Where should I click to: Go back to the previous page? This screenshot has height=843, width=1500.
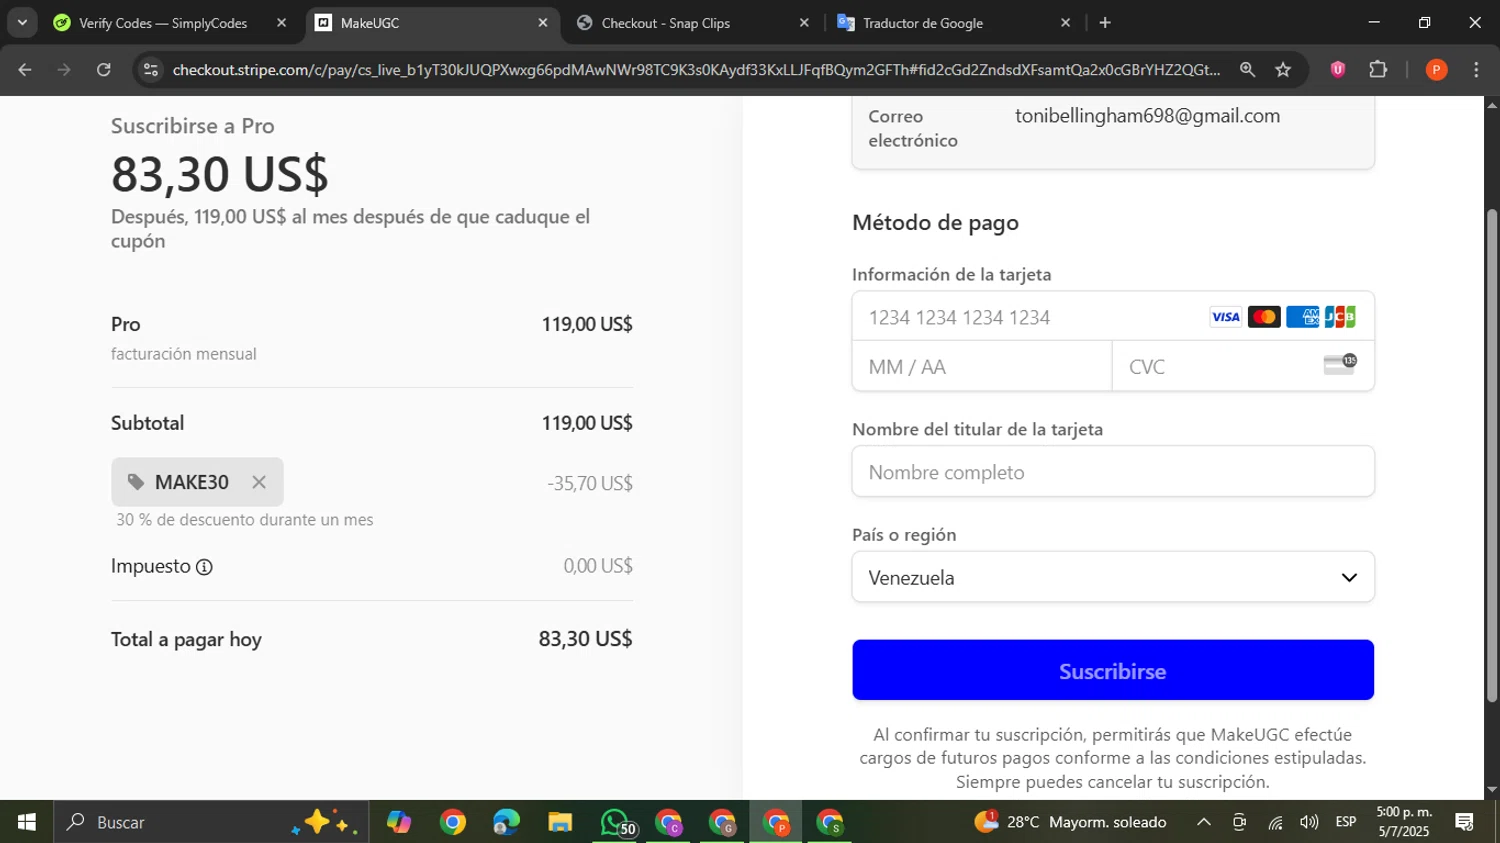25,69
